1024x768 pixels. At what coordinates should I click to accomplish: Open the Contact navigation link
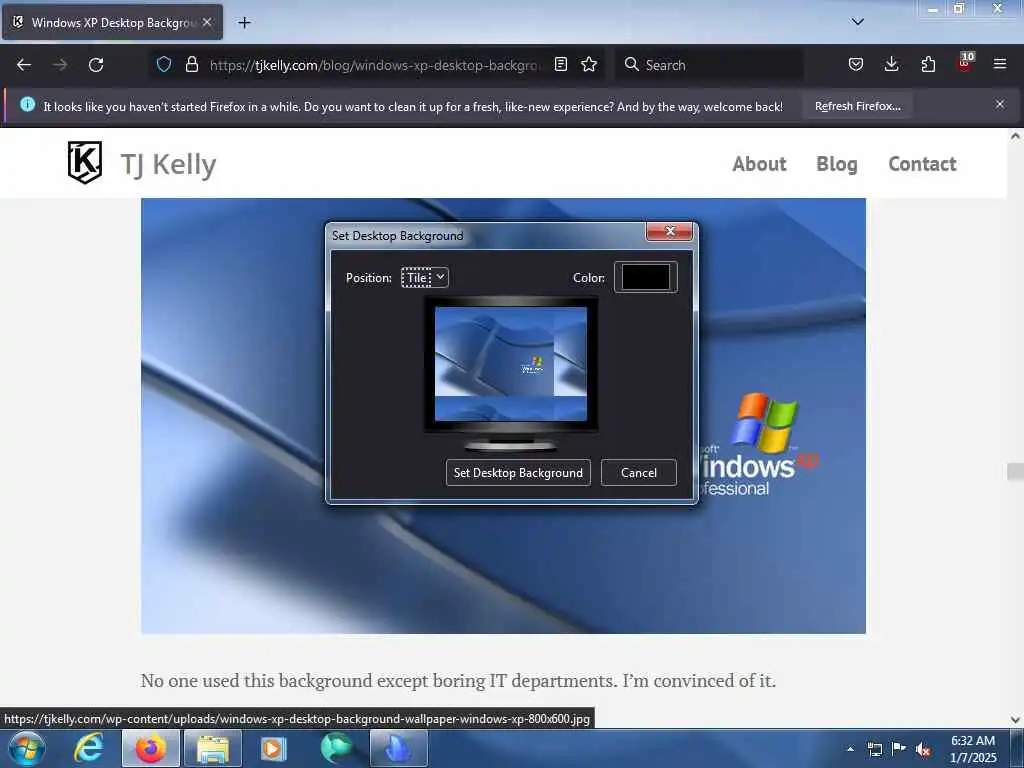(x=922, y=164)
